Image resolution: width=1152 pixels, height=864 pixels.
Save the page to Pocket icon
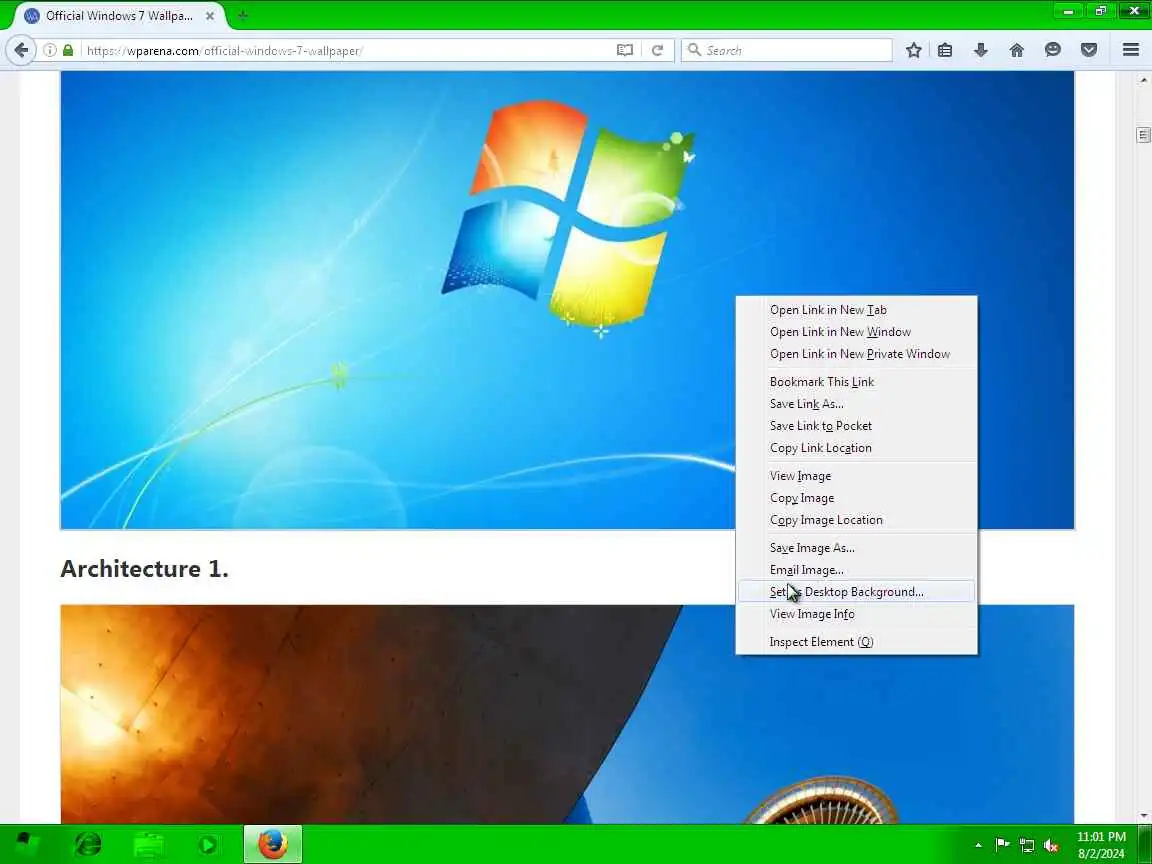[1089, 50]
